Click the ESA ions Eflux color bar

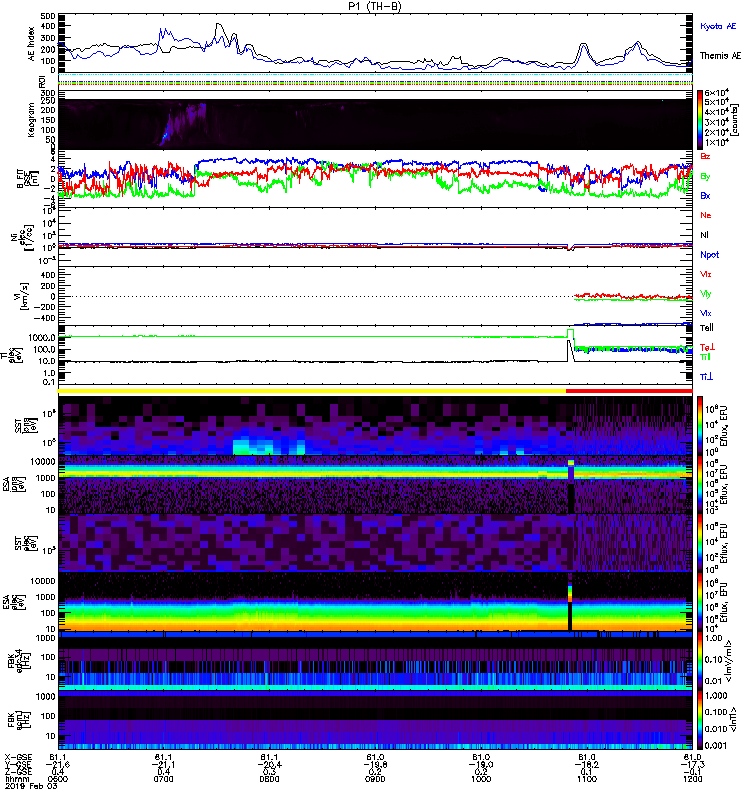pyautogui.click(x=700, y=484)
